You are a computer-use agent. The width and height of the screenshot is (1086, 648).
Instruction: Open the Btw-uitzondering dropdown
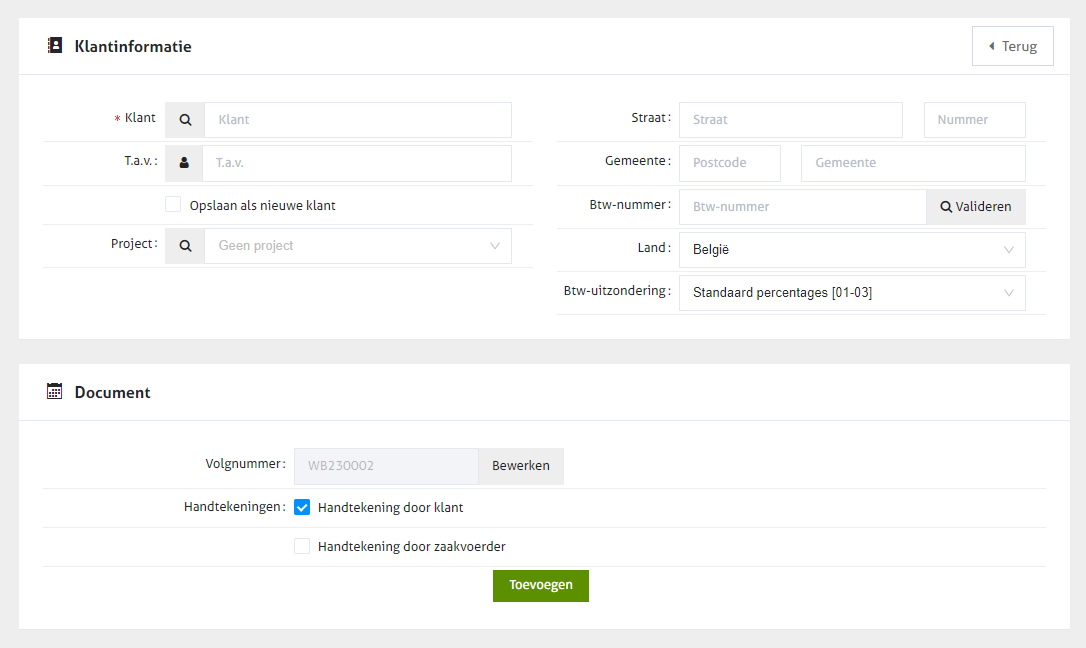851,293
